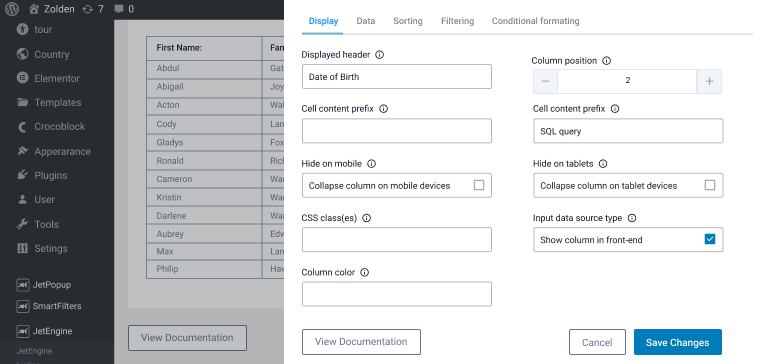
Task: Click the empty Cell content prefix field
Action: point(396,131)
